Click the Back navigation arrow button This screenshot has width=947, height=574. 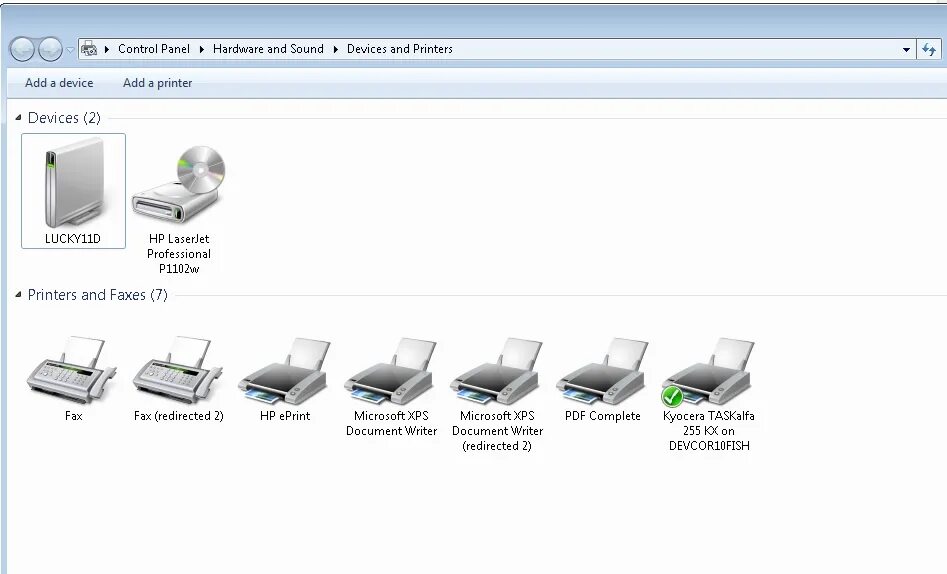pos(22,50)
